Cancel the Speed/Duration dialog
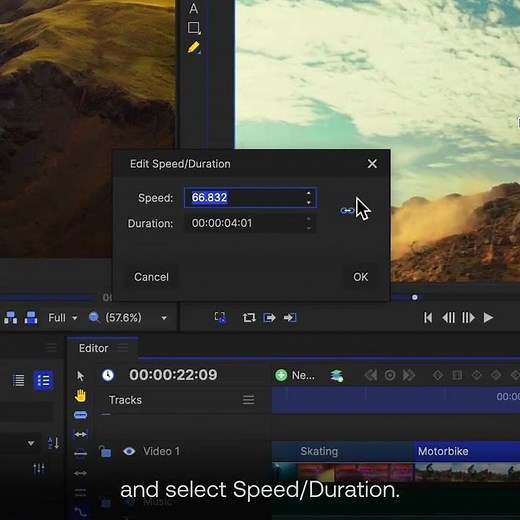This screenshot has width=520, height=520. point(151,277)
